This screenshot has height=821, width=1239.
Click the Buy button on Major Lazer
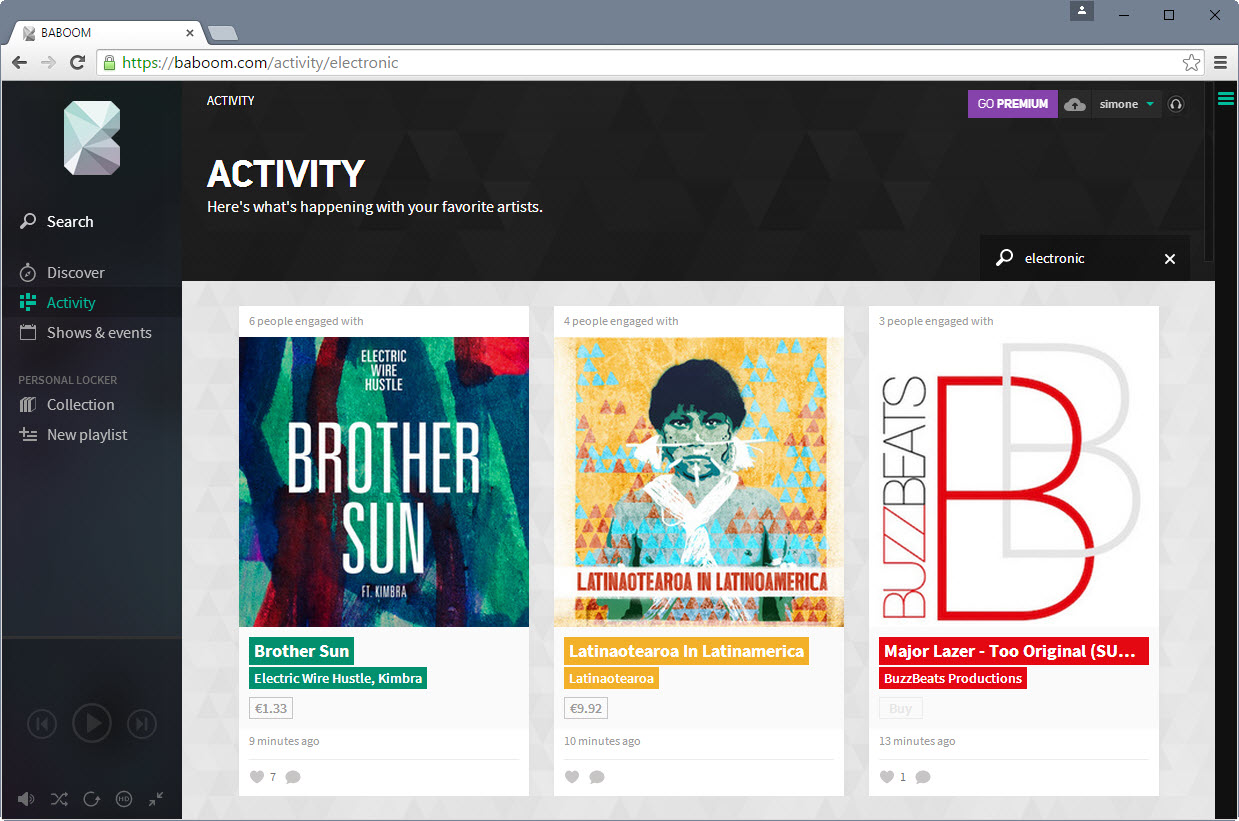tap(901, 708)
